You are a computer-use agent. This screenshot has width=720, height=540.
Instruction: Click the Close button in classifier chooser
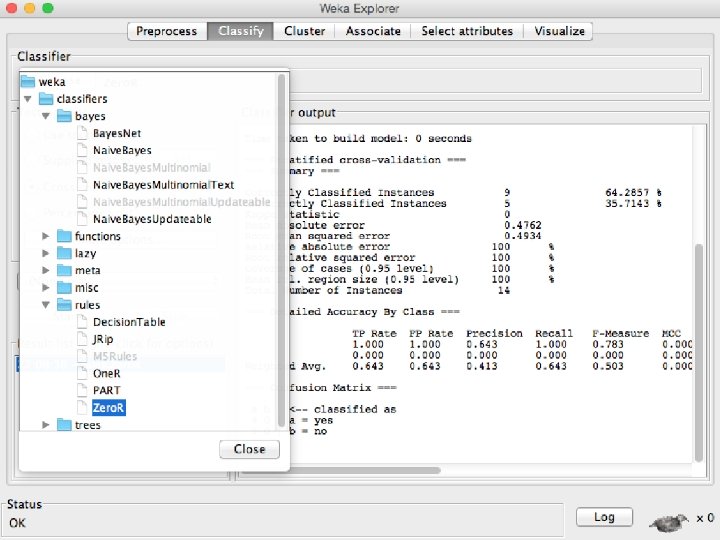[249, 449]
